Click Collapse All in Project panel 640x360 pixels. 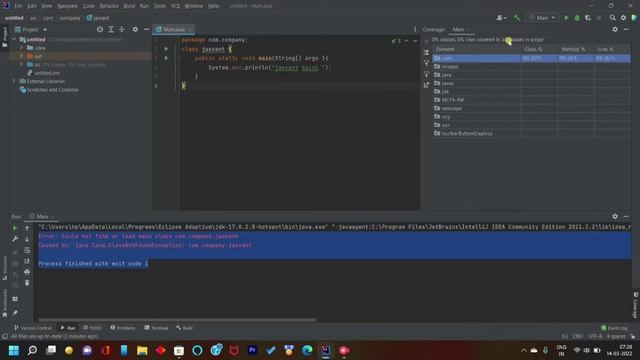(122, 29)
